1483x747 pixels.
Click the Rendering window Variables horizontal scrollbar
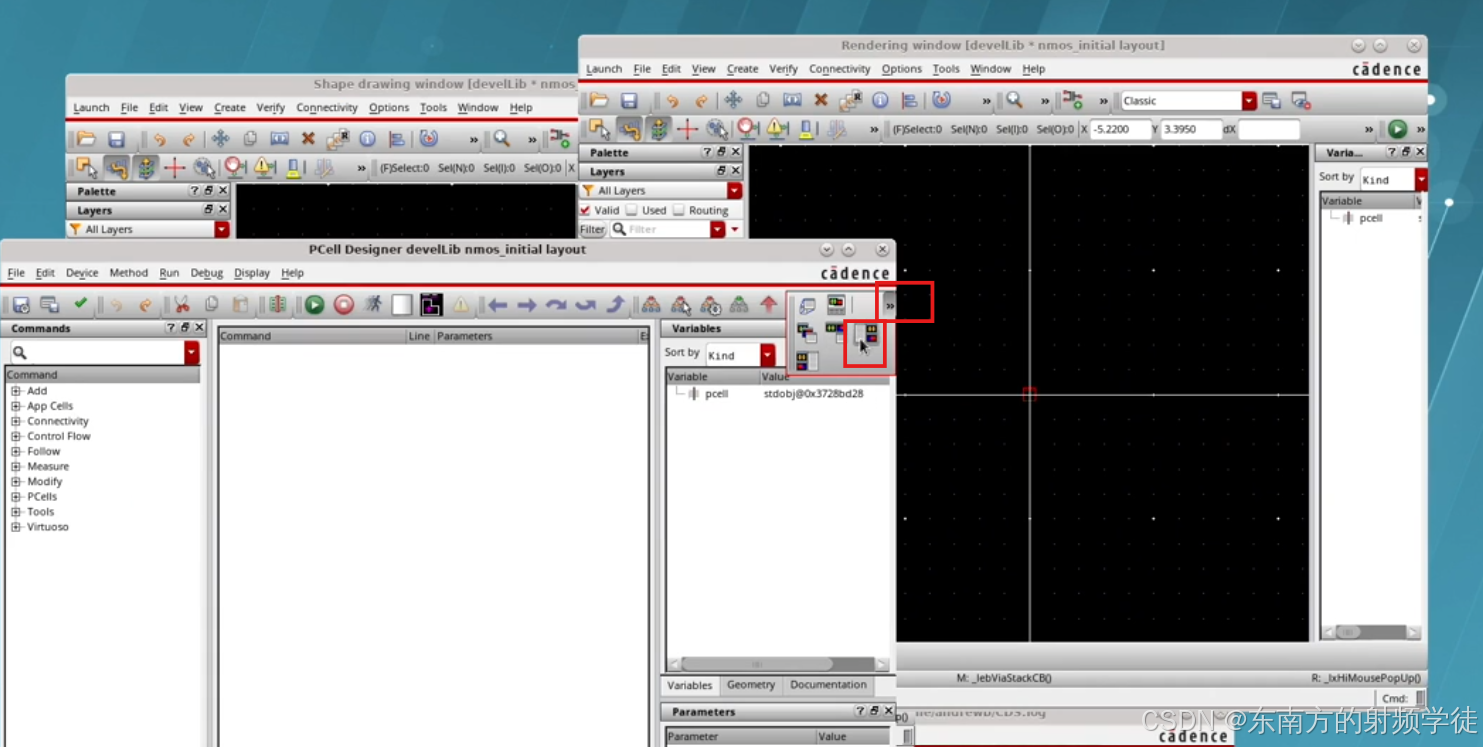[1371, 632]
